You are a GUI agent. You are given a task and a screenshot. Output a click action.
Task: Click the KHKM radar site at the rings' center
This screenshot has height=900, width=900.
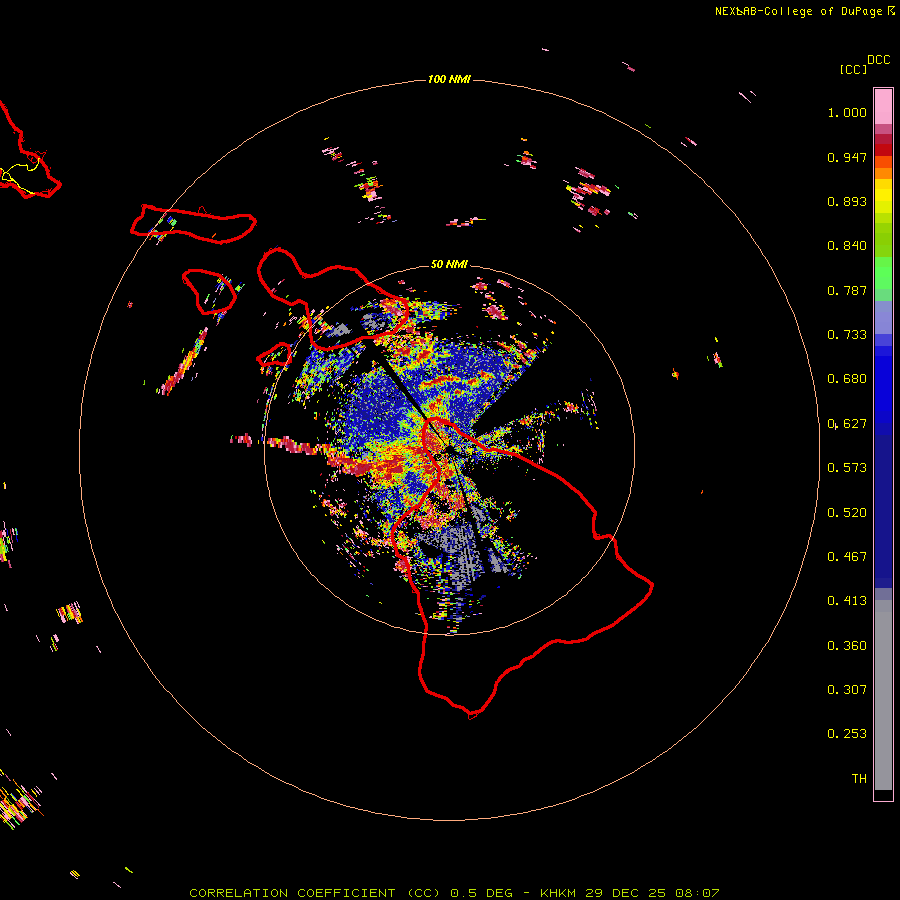coord(449,449)
